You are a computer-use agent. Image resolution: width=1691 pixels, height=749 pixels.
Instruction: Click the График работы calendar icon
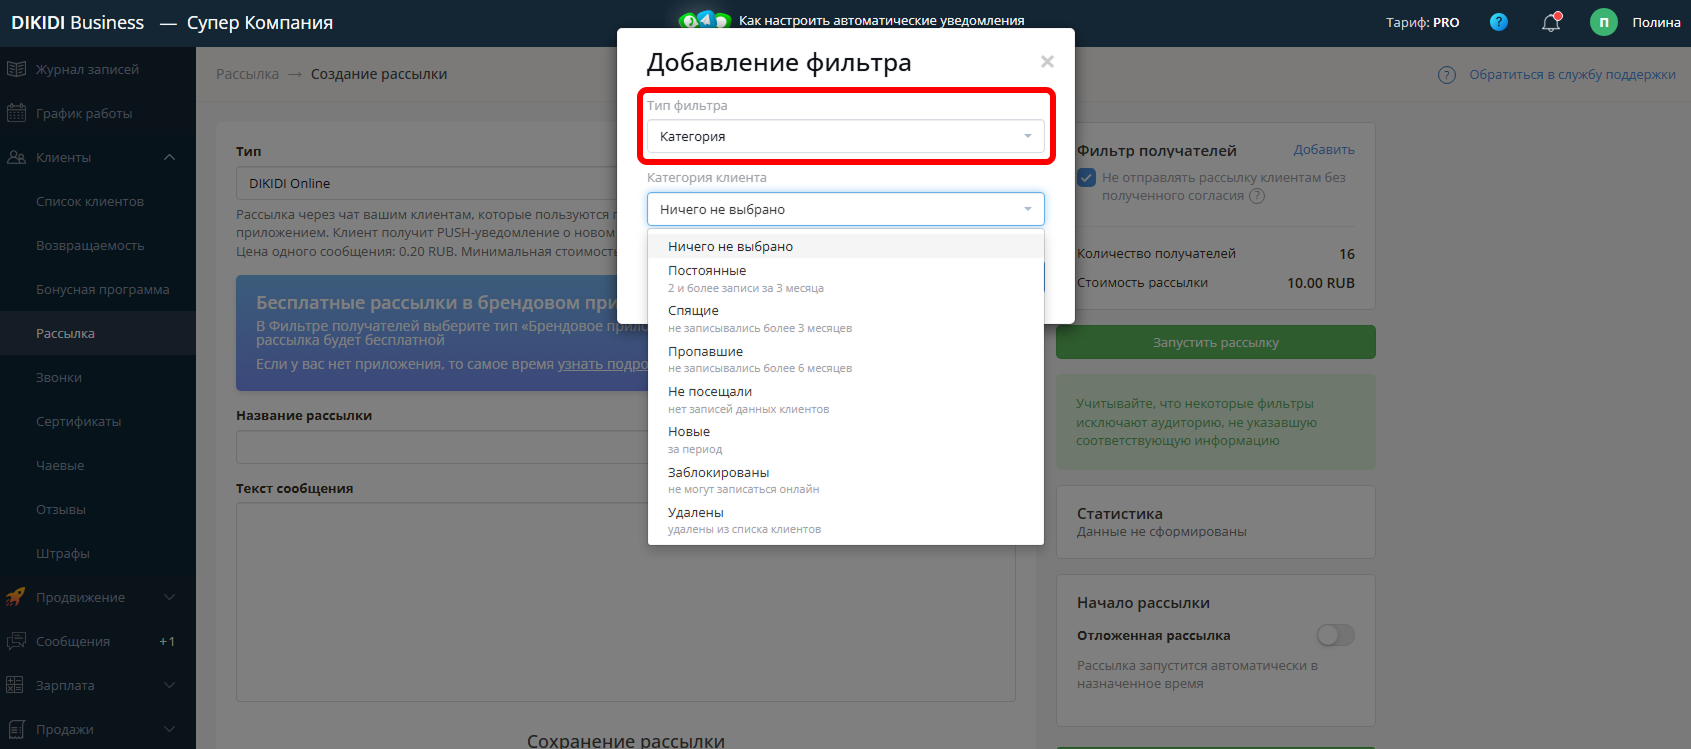point(16,113)
